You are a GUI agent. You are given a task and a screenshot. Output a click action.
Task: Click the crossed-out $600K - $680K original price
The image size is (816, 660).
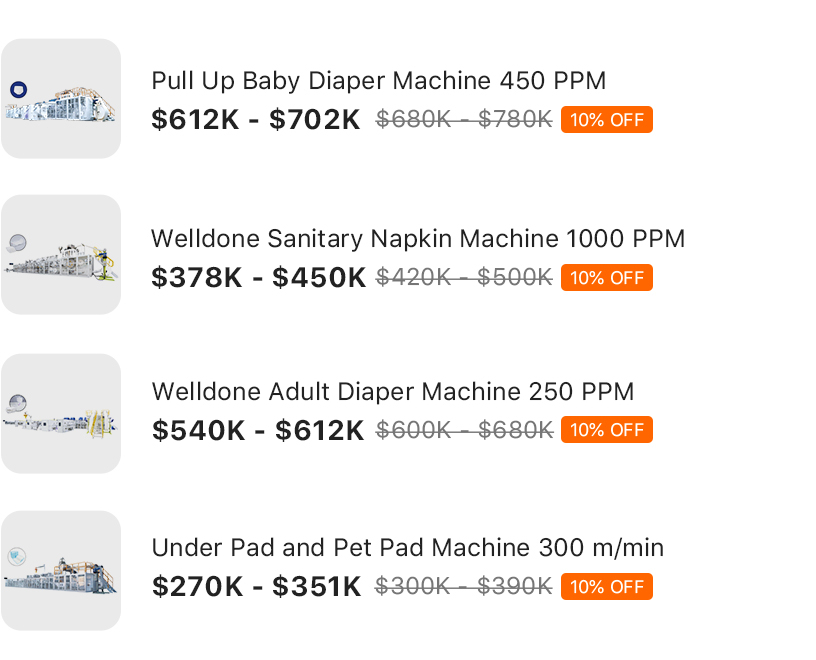point(464,430)
